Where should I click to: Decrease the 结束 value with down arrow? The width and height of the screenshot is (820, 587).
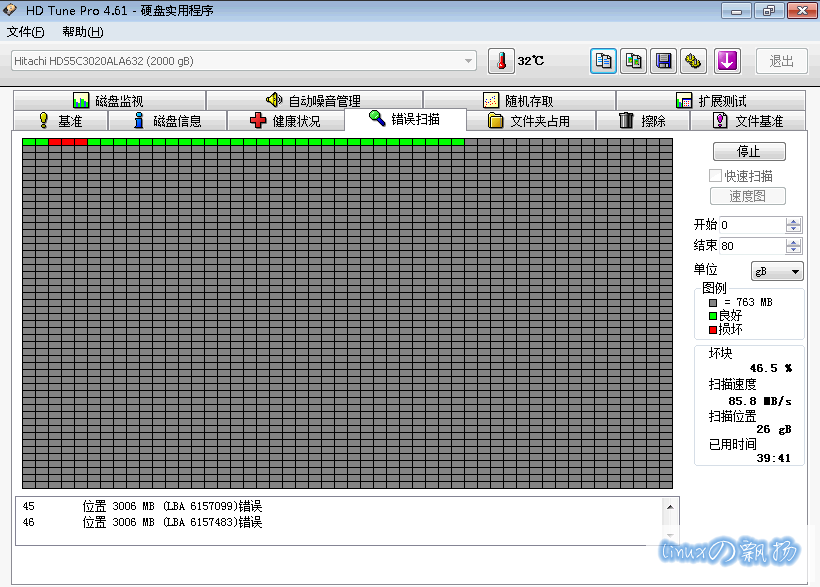(793, 250)
